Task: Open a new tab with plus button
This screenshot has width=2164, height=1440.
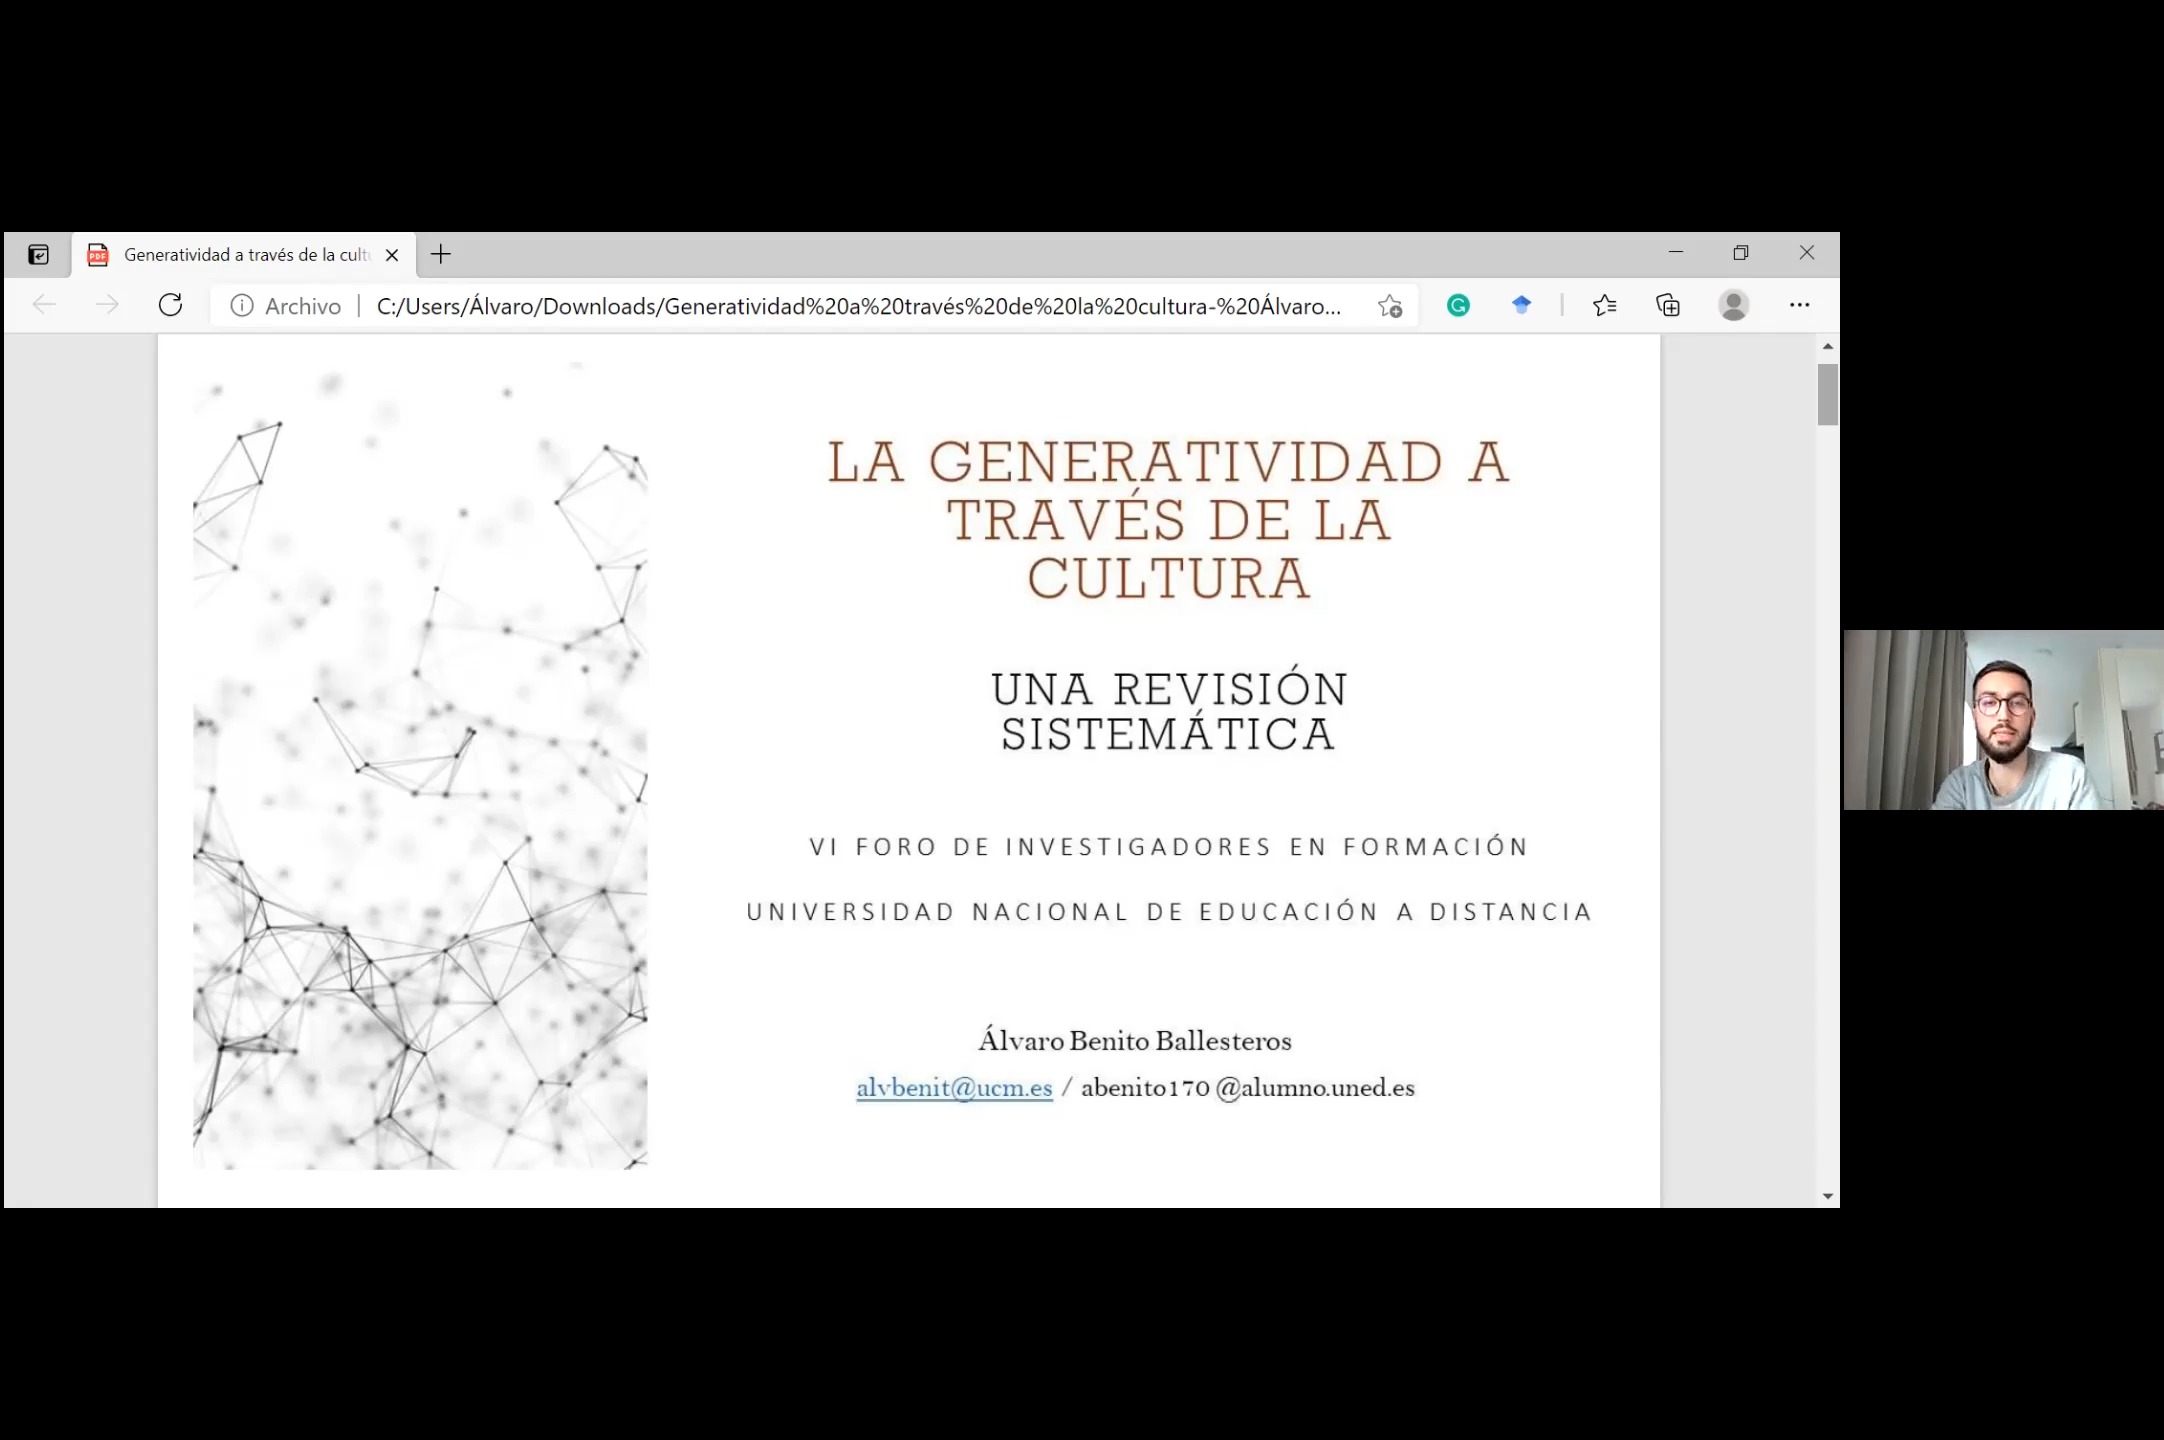Action: click(441, 254)
